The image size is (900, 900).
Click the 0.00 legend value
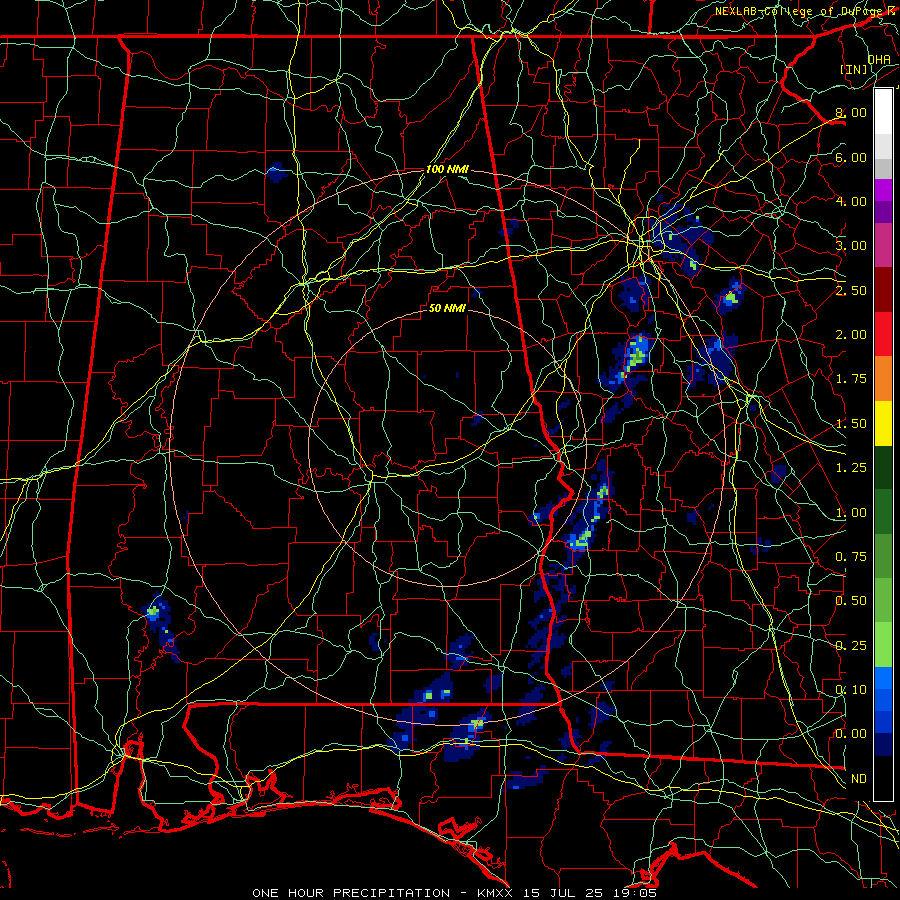point(851,734)
